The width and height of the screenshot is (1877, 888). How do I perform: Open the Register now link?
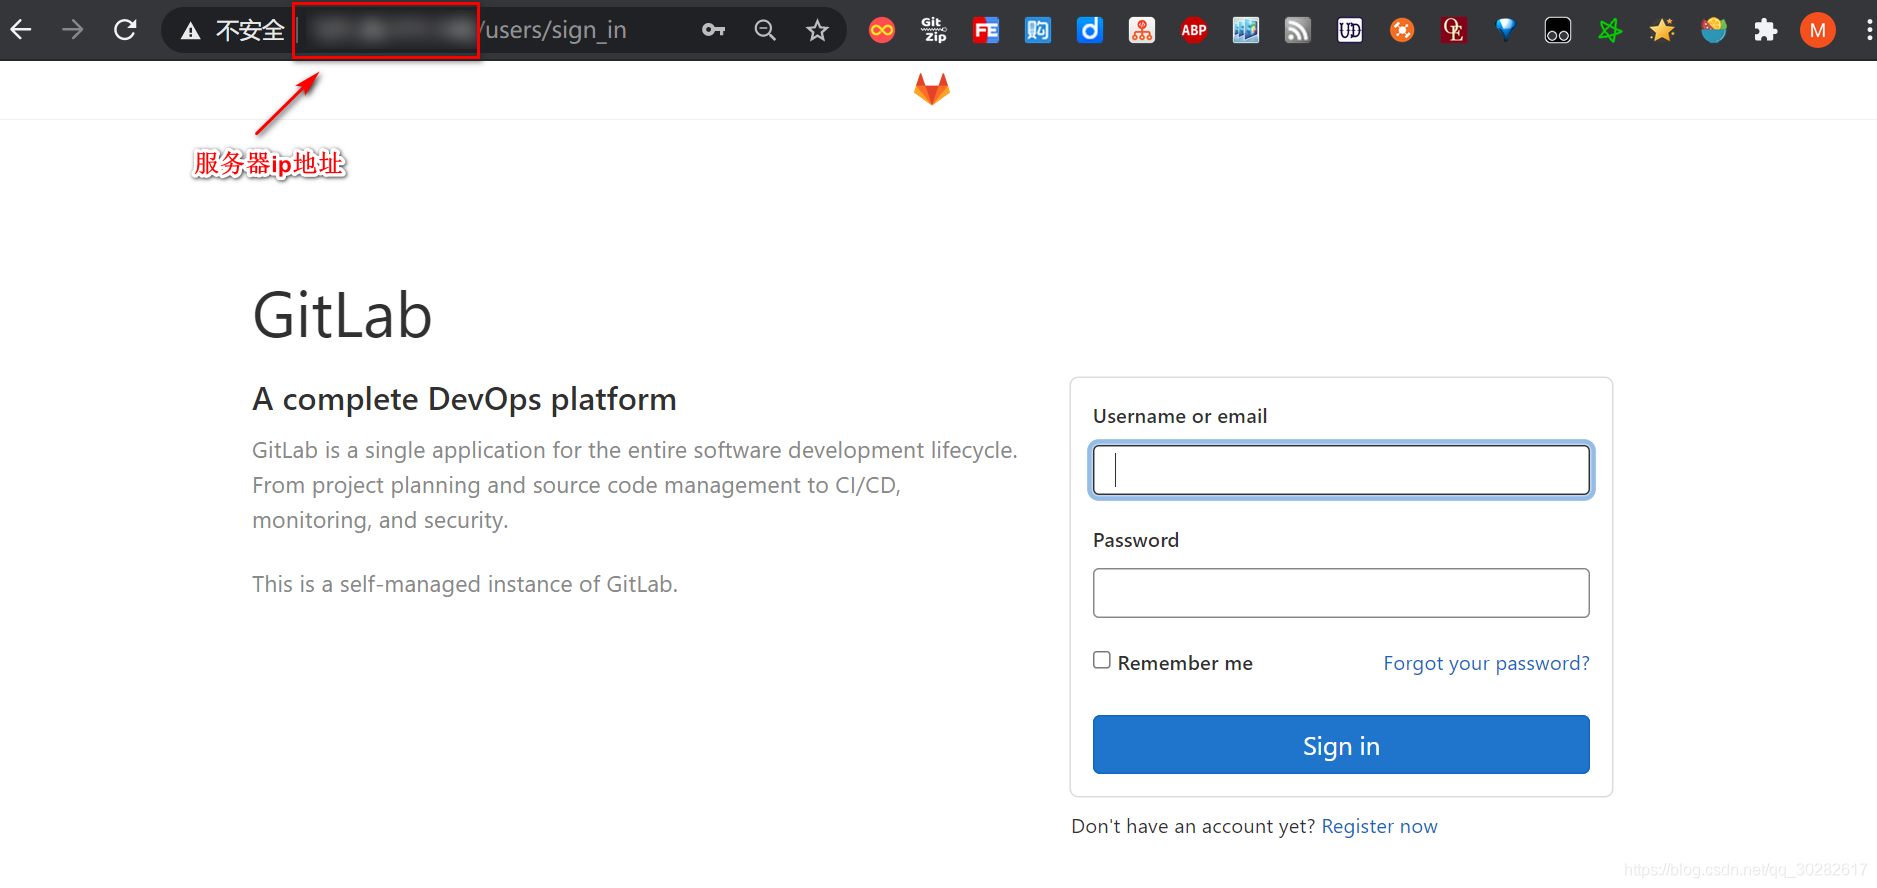pos(1379,826)
